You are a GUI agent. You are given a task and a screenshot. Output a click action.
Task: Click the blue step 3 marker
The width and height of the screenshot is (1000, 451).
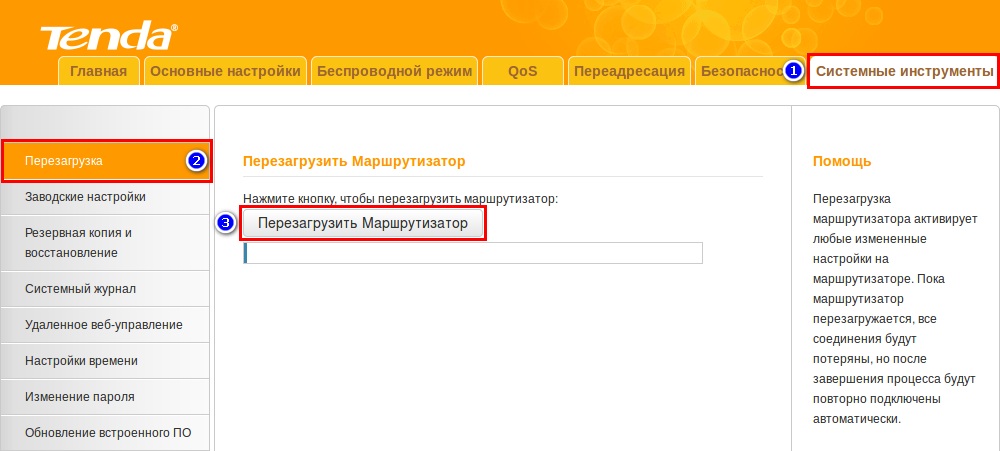pyautogui.click(x=226, y=223)
